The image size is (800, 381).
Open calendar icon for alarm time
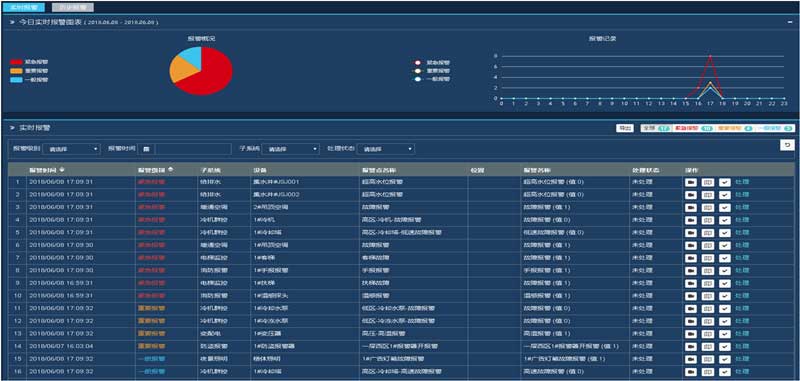(x=146, y=149)
